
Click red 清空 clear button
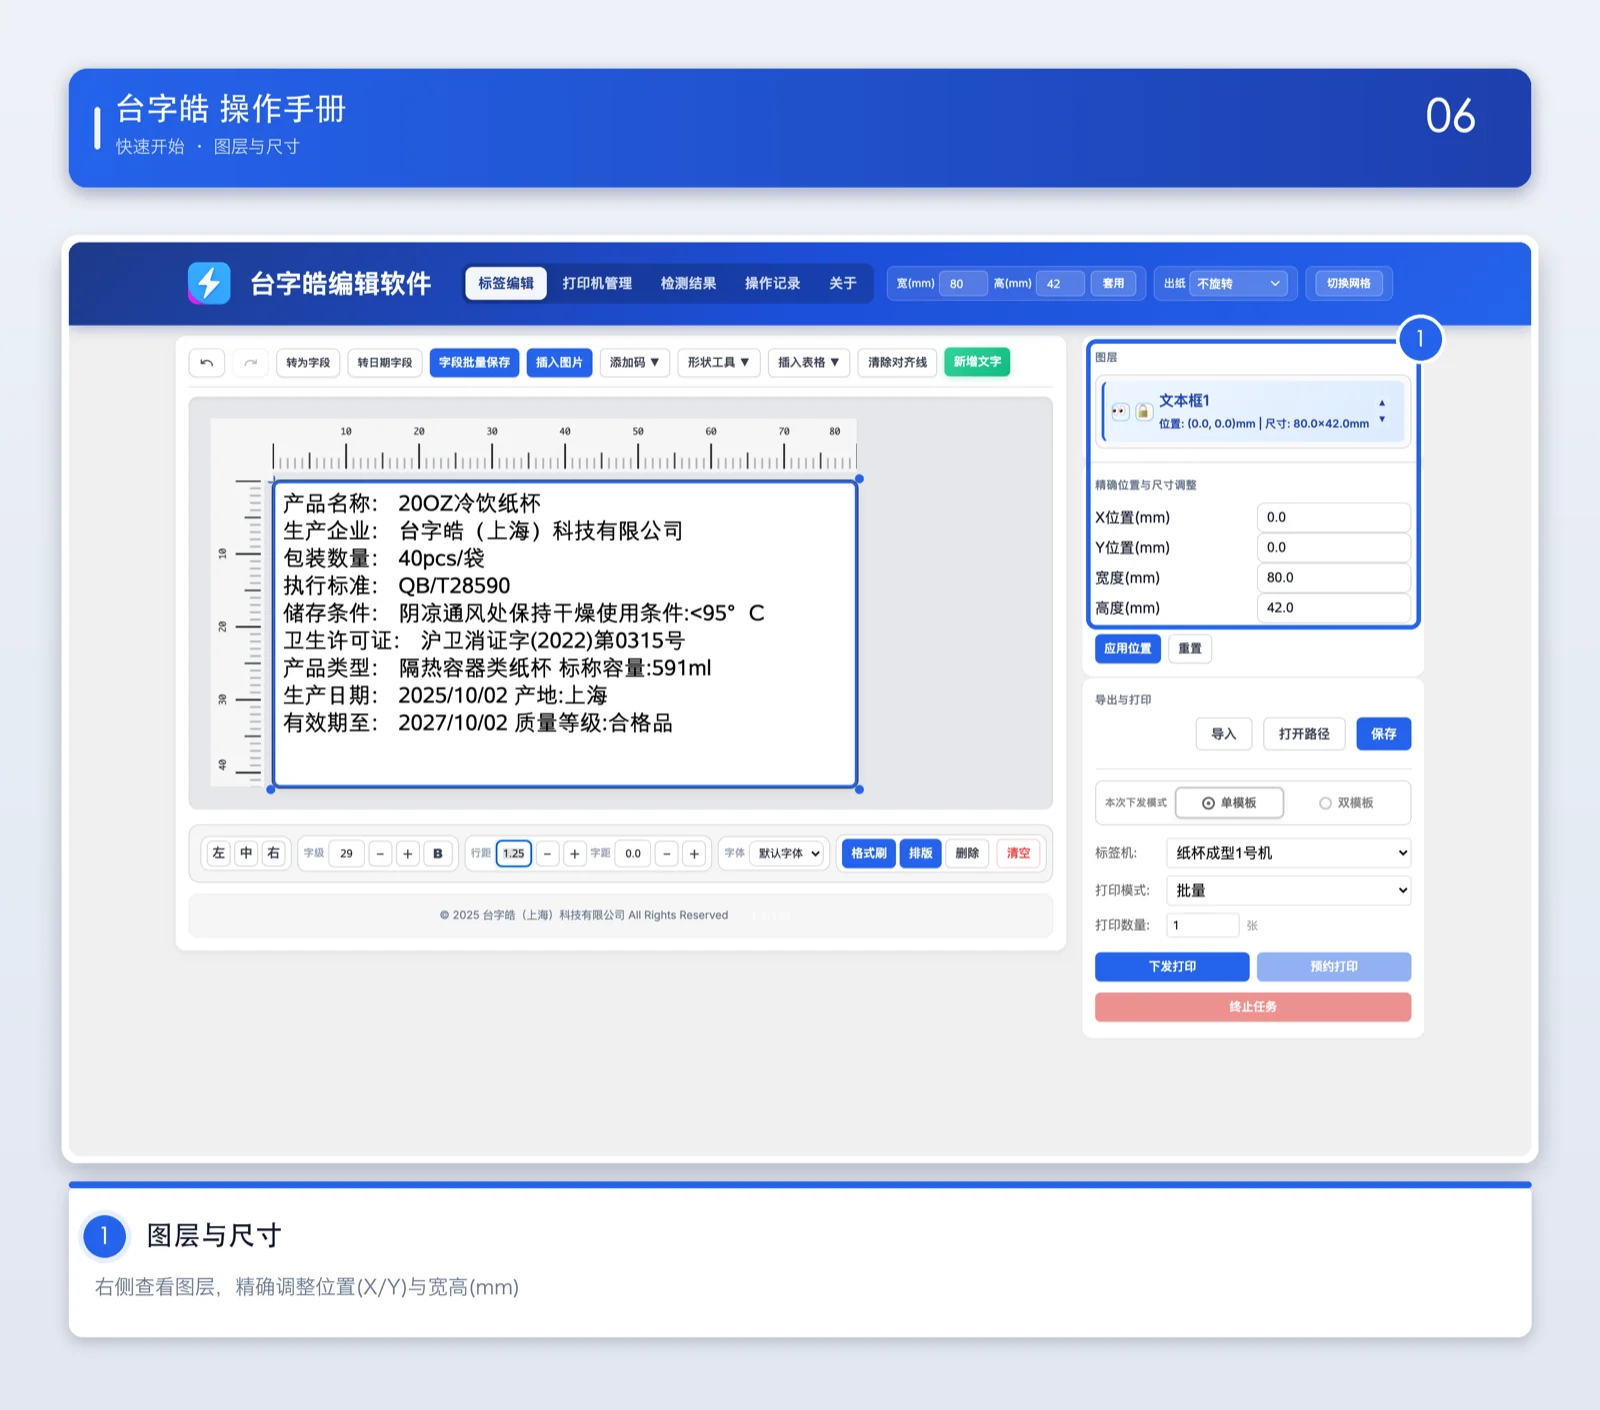1018,853
